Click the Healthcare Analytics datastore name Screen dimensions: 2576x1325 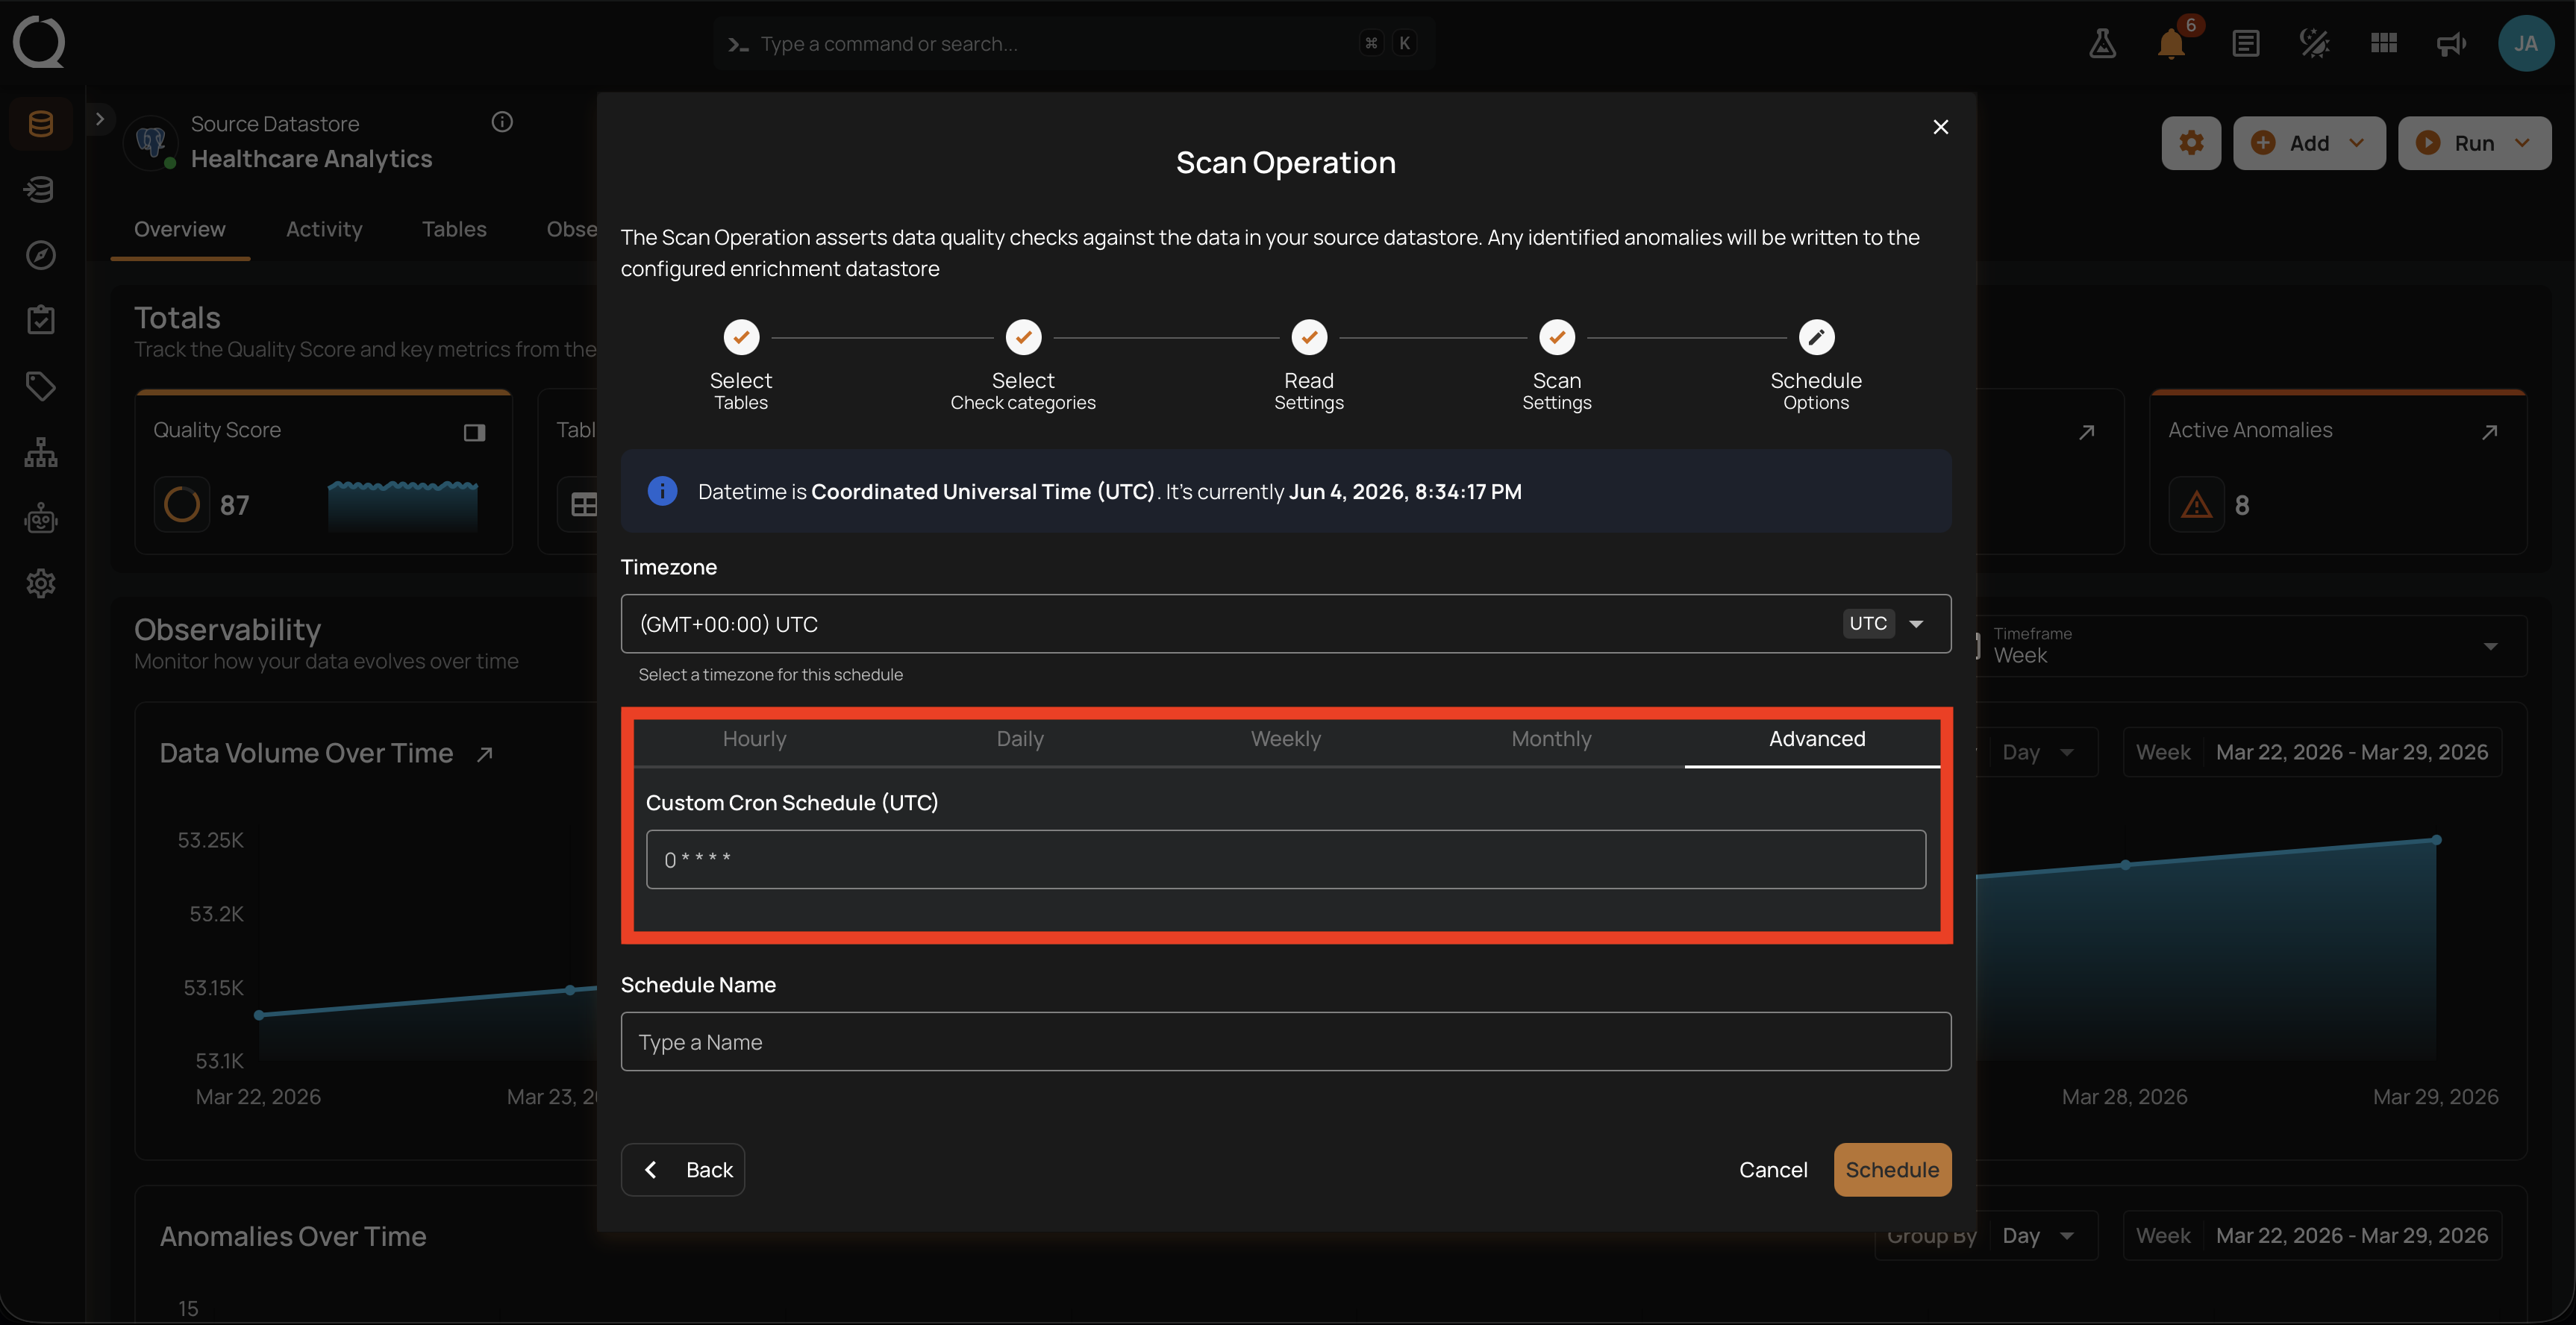(312, 159)
